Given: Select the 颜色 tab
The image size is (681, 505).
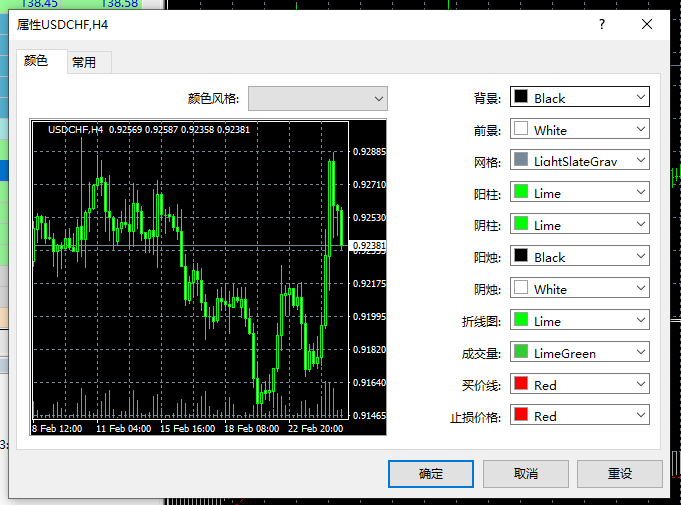Looking at the screenshot, I should click(36, 61).
